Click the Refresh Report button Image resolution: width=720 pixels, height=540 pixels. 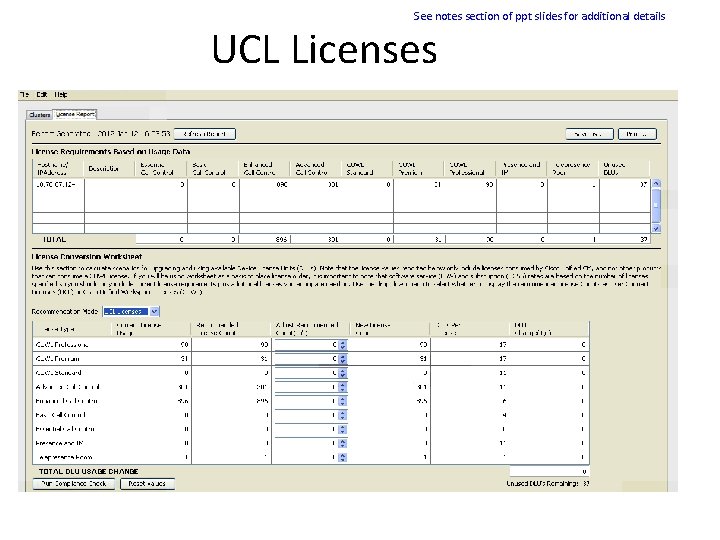coord(205,134)
